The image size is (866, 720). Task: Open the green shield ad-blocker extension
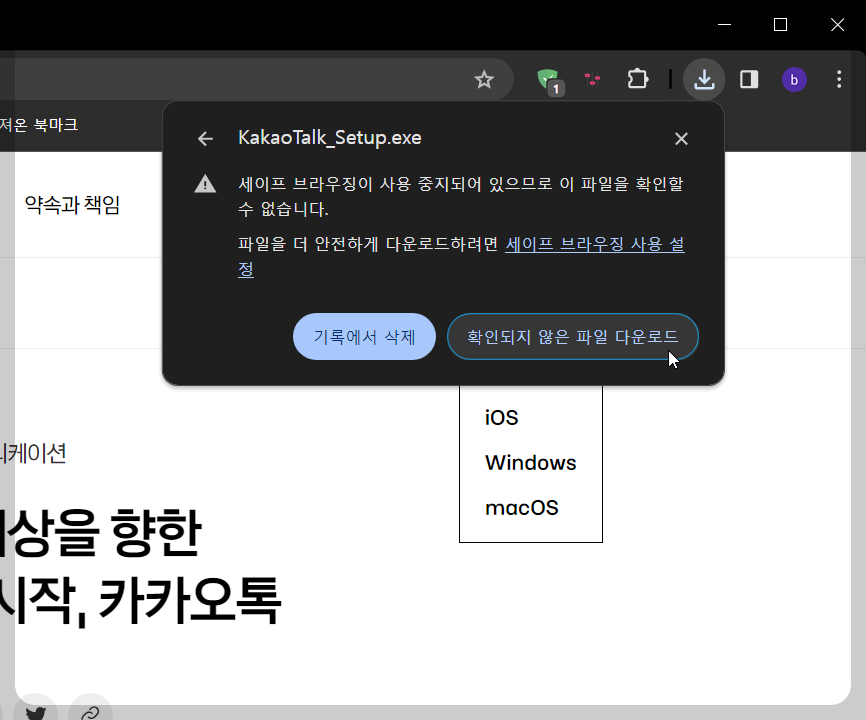tap(549, 81)
